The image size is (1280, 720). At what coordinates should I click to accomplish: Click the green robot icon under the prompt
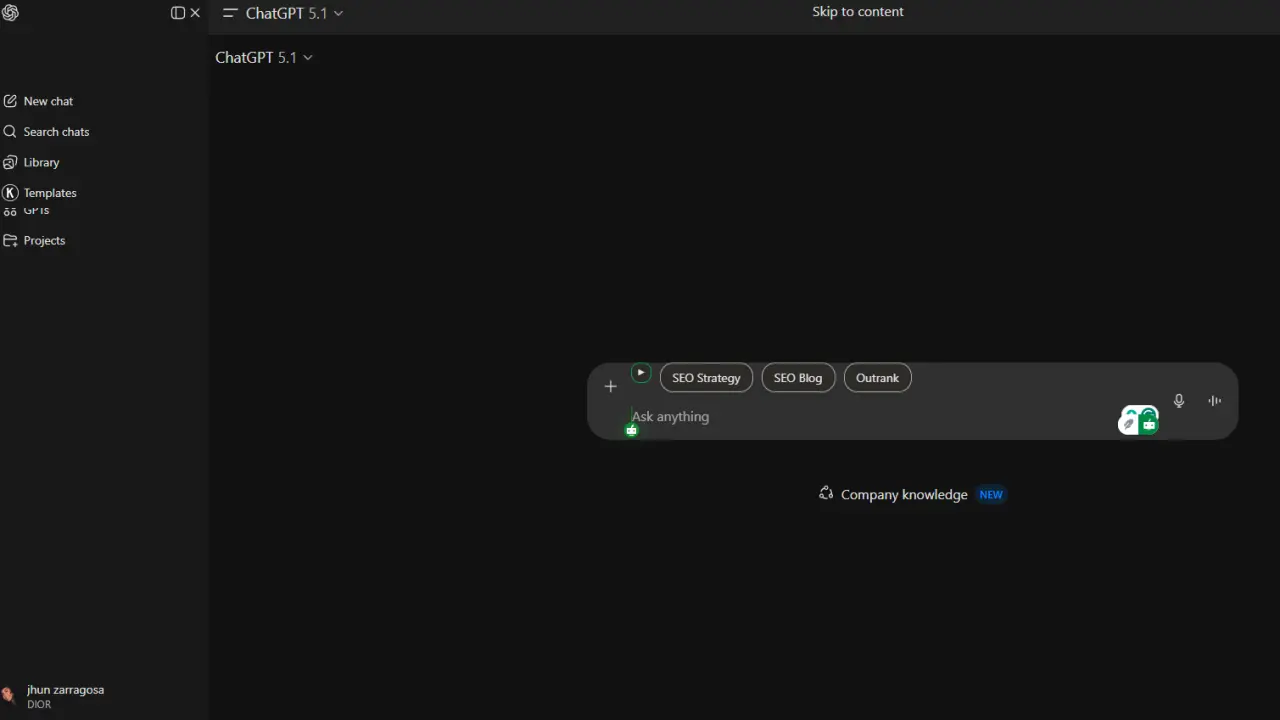[631, 430]
